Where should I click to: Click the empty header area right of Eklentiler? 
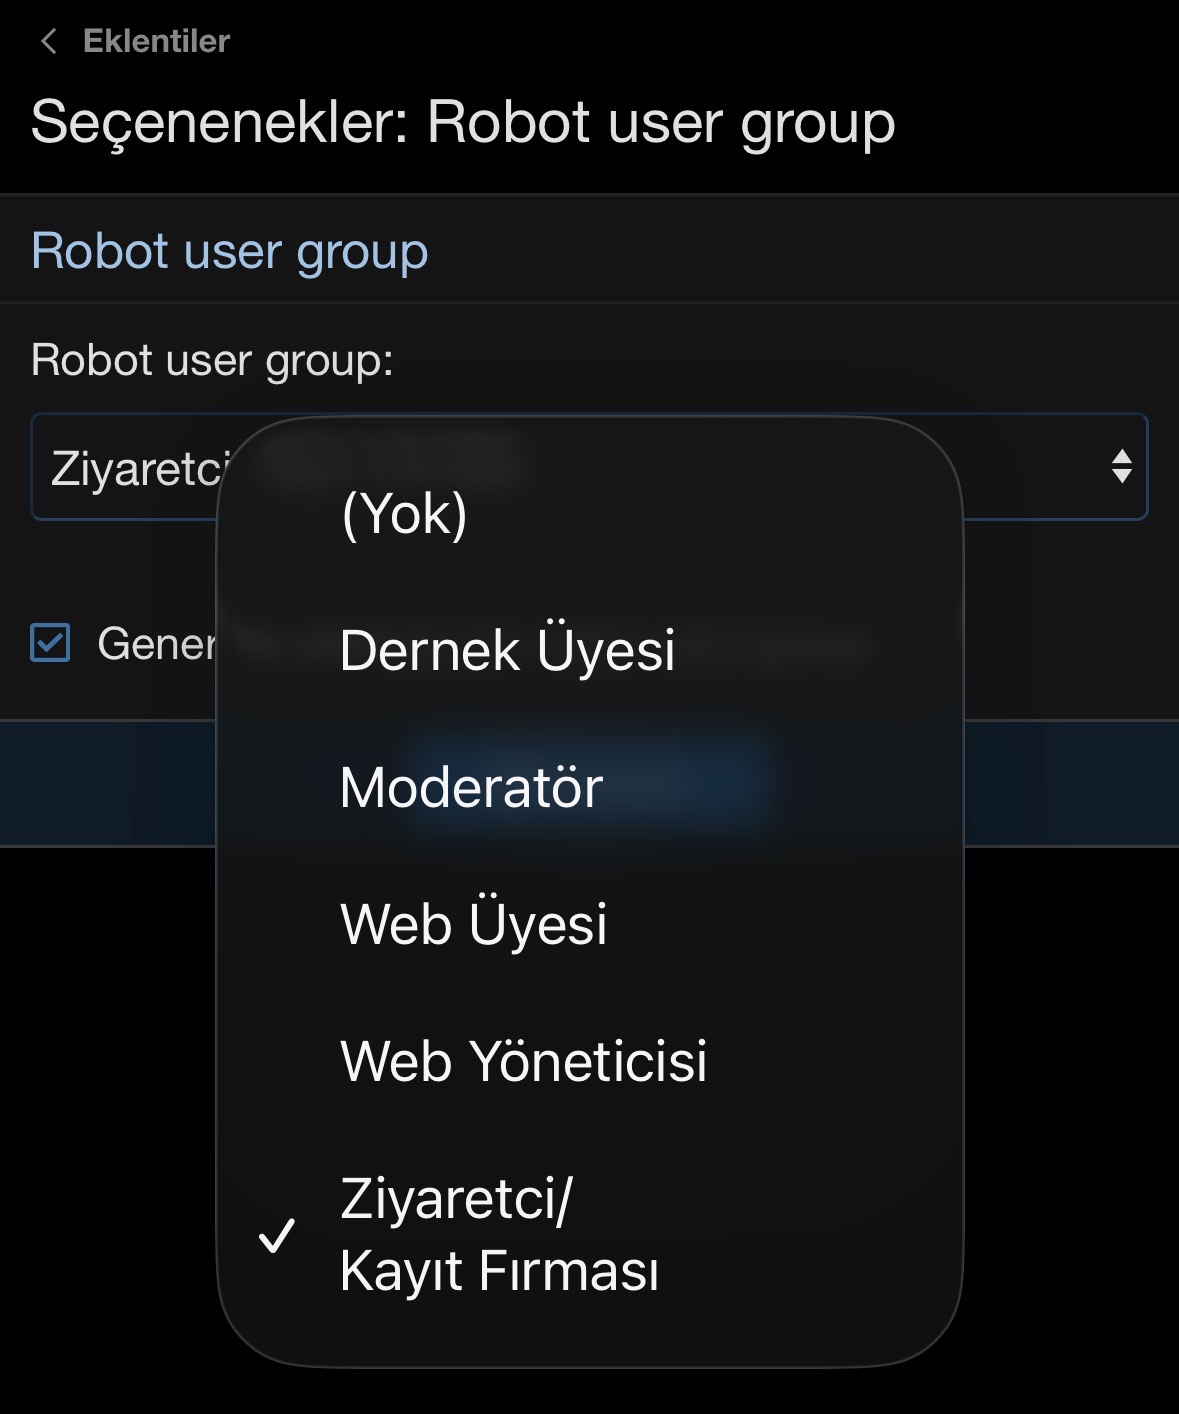700,41
